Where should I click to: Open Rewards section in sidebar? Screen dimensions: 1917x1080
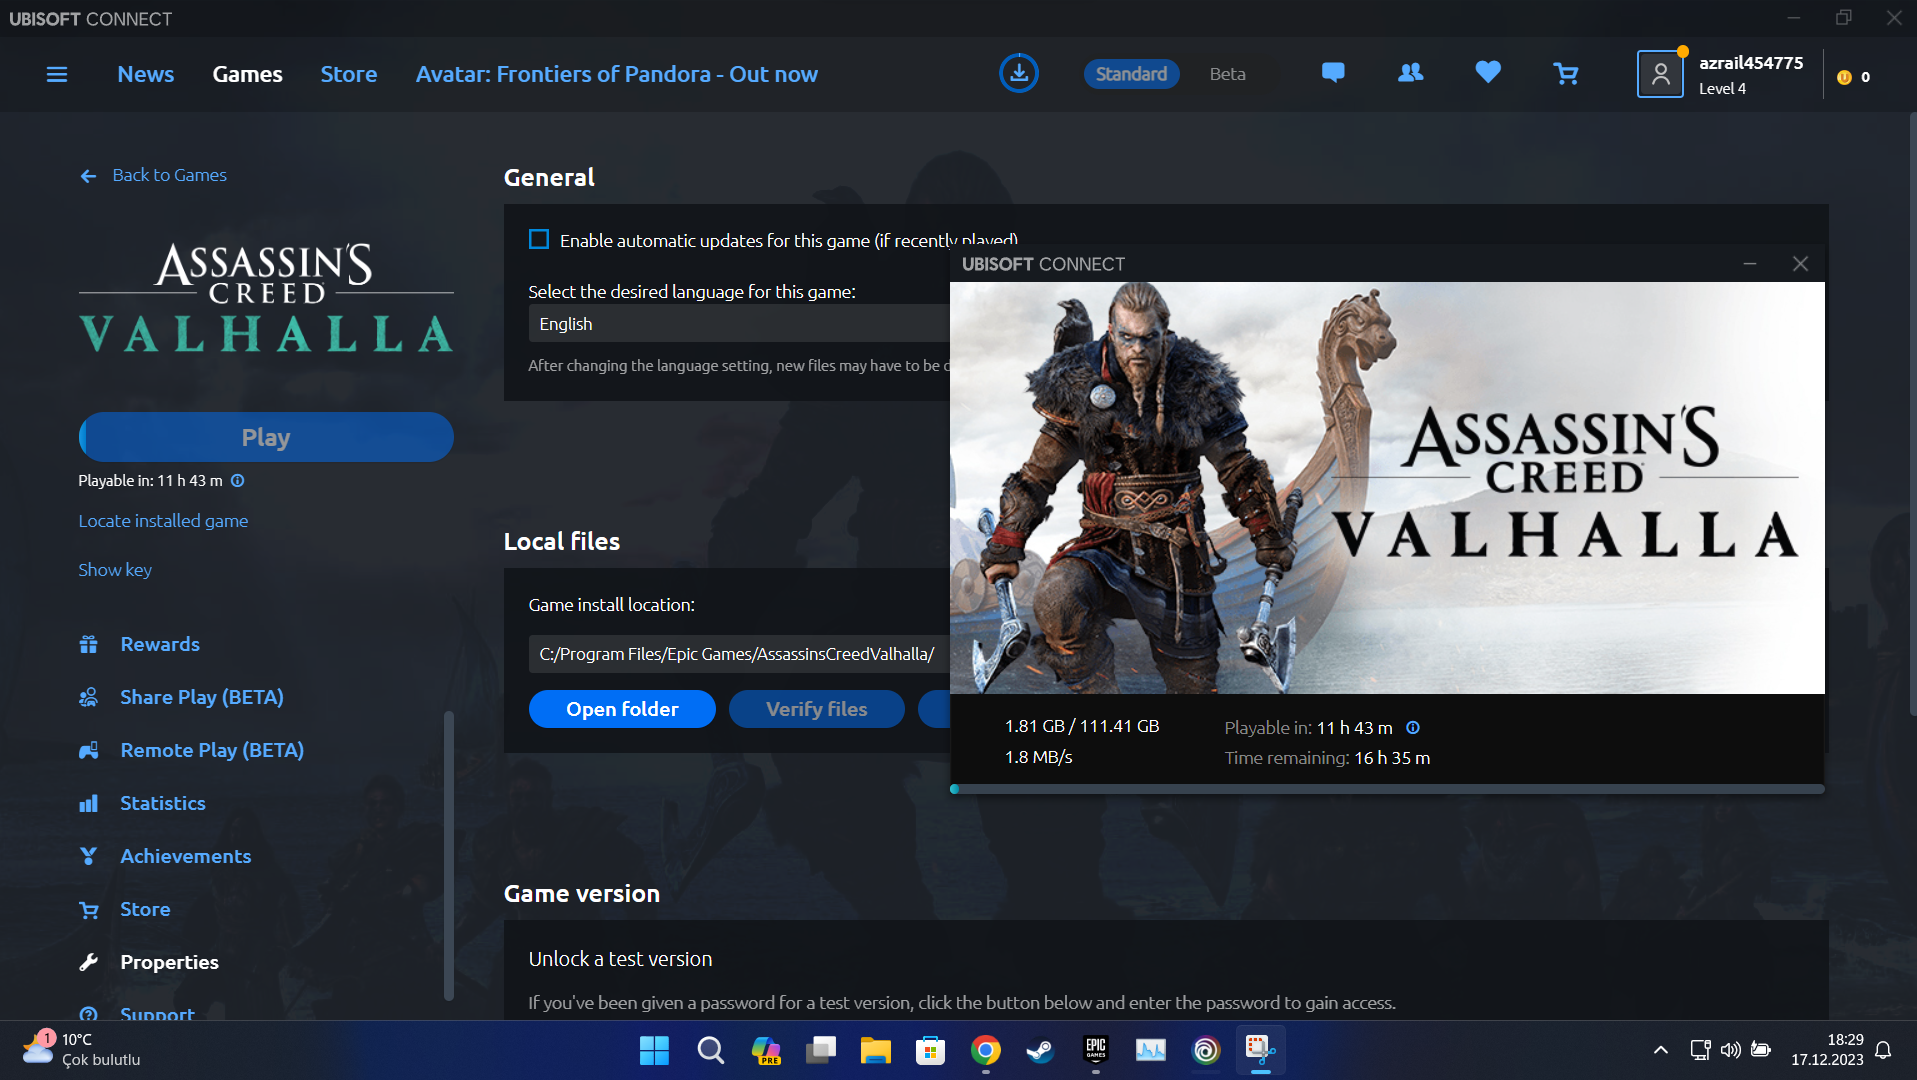(160, 644)
